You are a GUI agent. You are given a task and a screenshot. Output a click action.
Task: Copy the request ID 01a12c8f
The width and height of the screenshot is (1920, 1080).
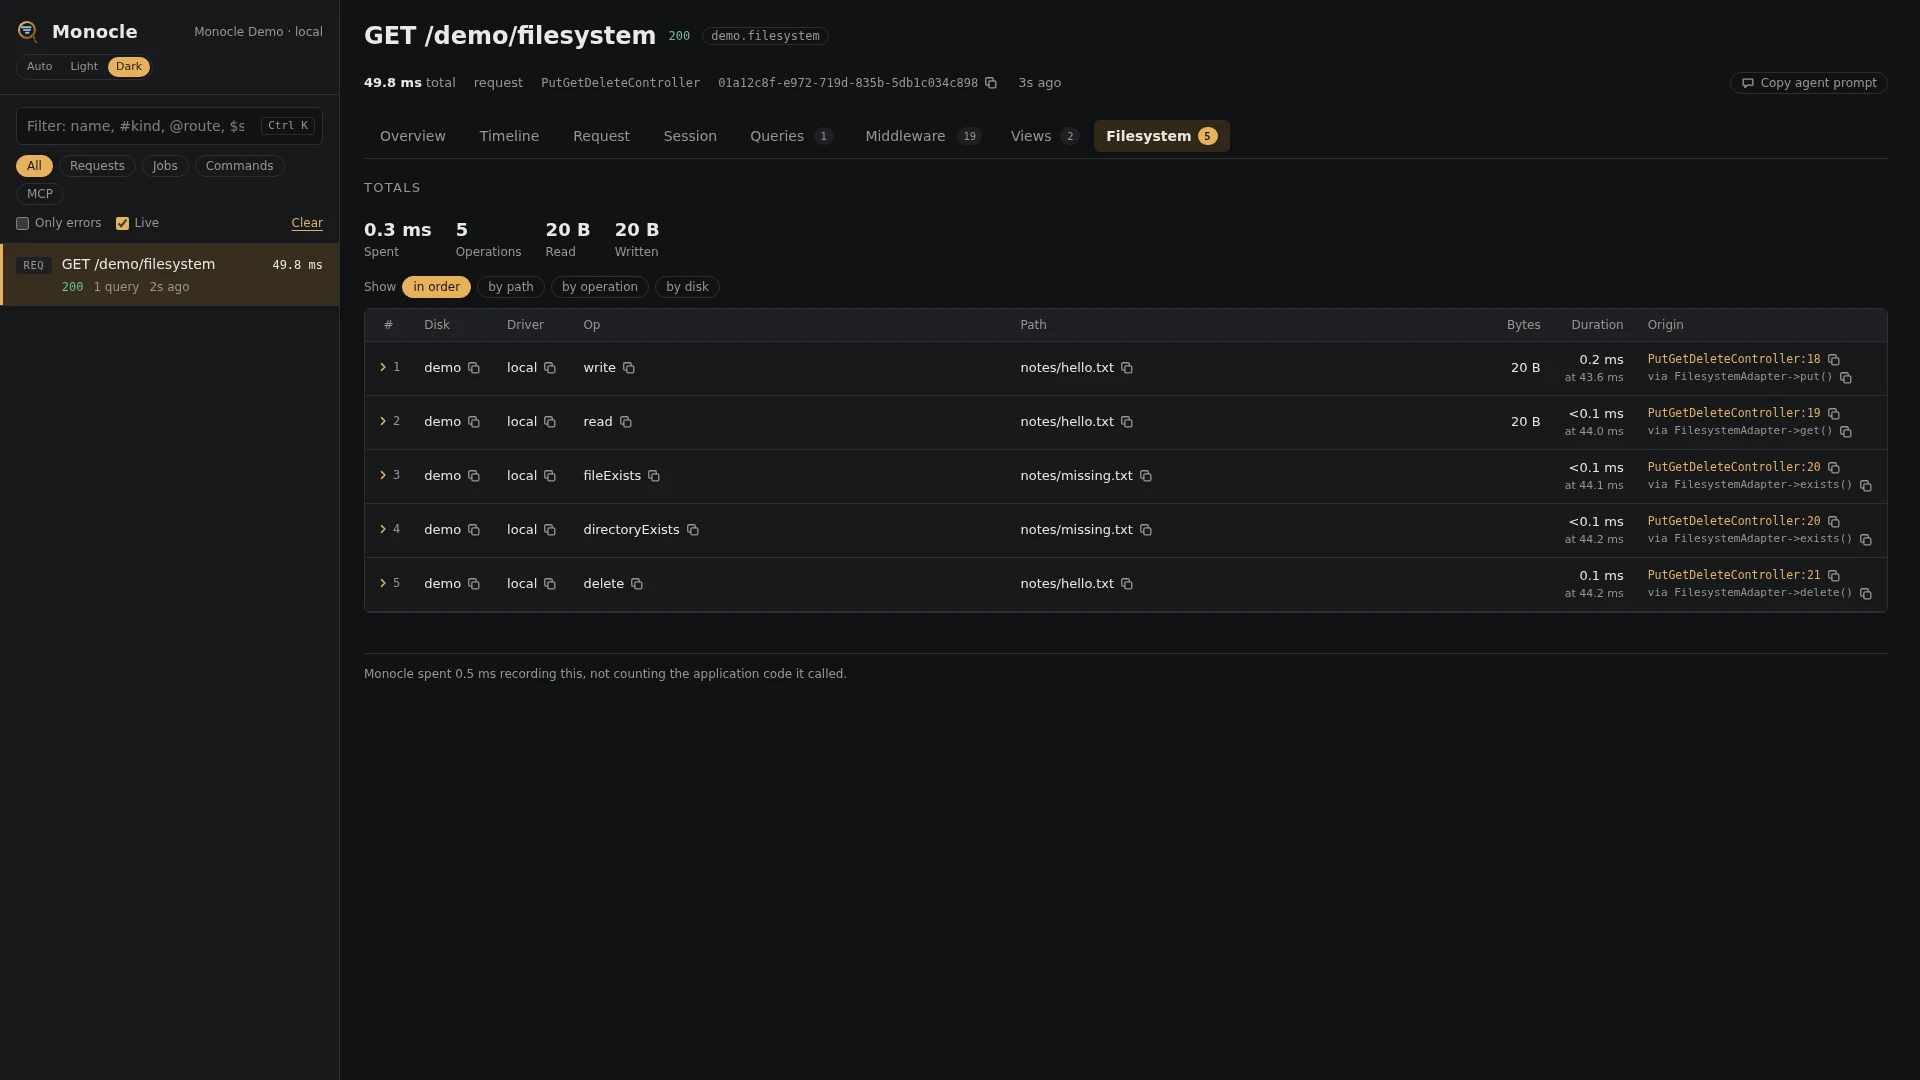point(991,83)
